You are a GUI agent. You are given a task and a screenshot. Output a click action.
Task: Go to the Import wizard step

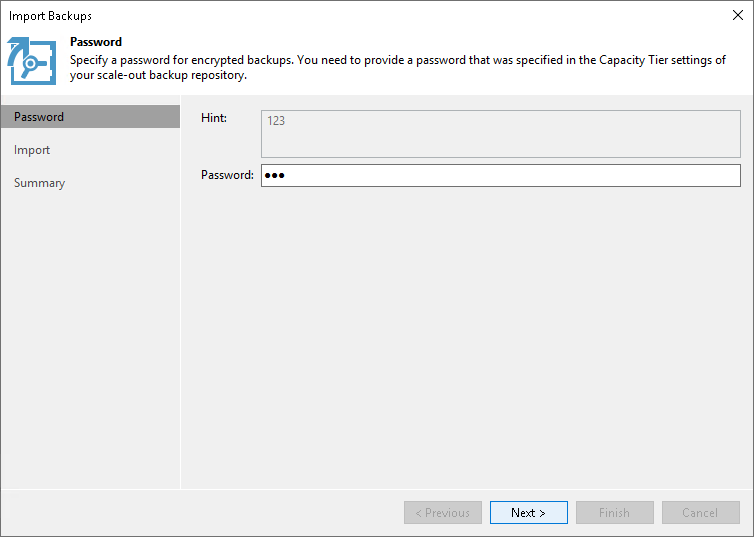(x=32, y=150)
